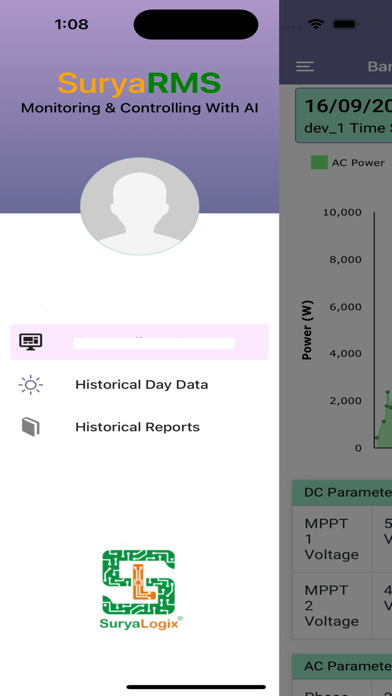Click the Power (W) axis label
392x696 pixels.
coord(307,330)
